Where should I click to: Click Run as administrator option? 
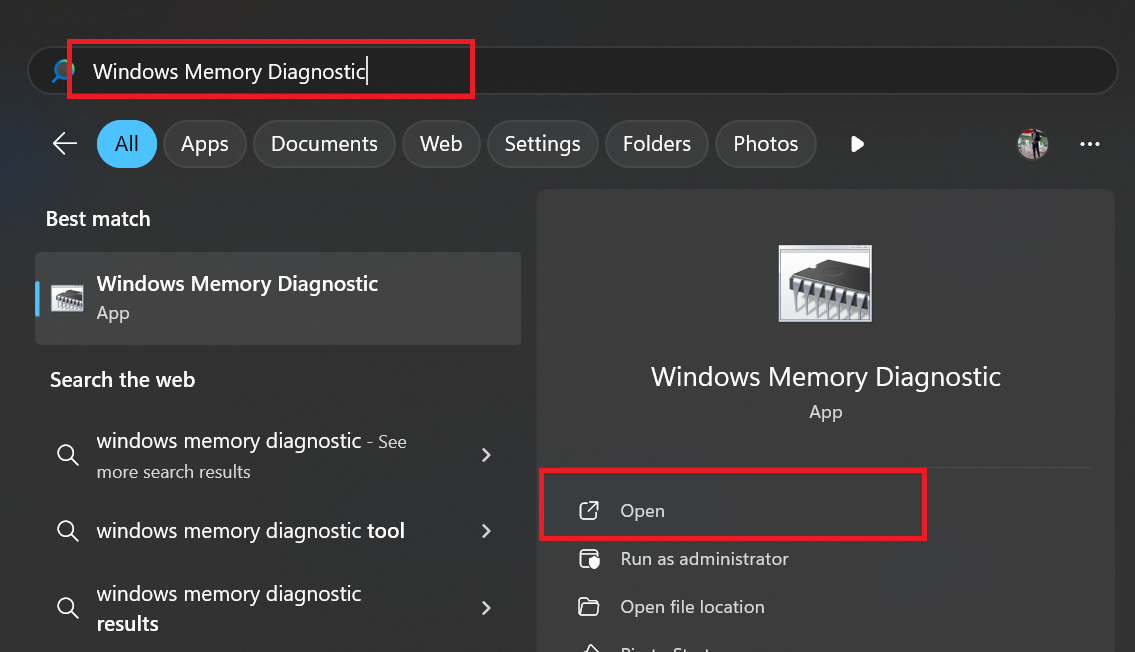click(x=704, y=559)
